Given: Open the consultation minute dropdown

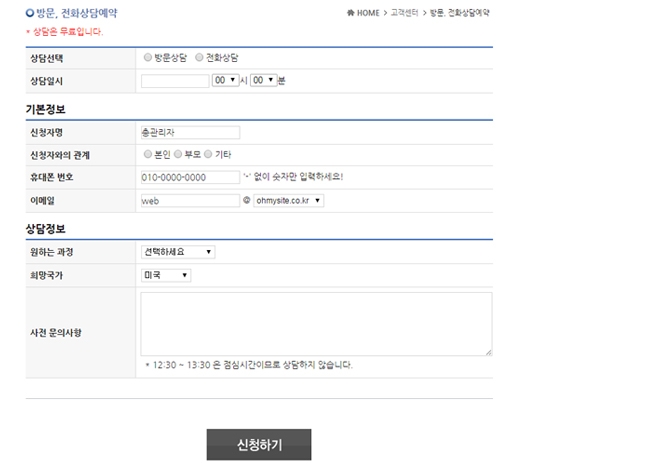Looking at the screenshot, I should [263, 79].
